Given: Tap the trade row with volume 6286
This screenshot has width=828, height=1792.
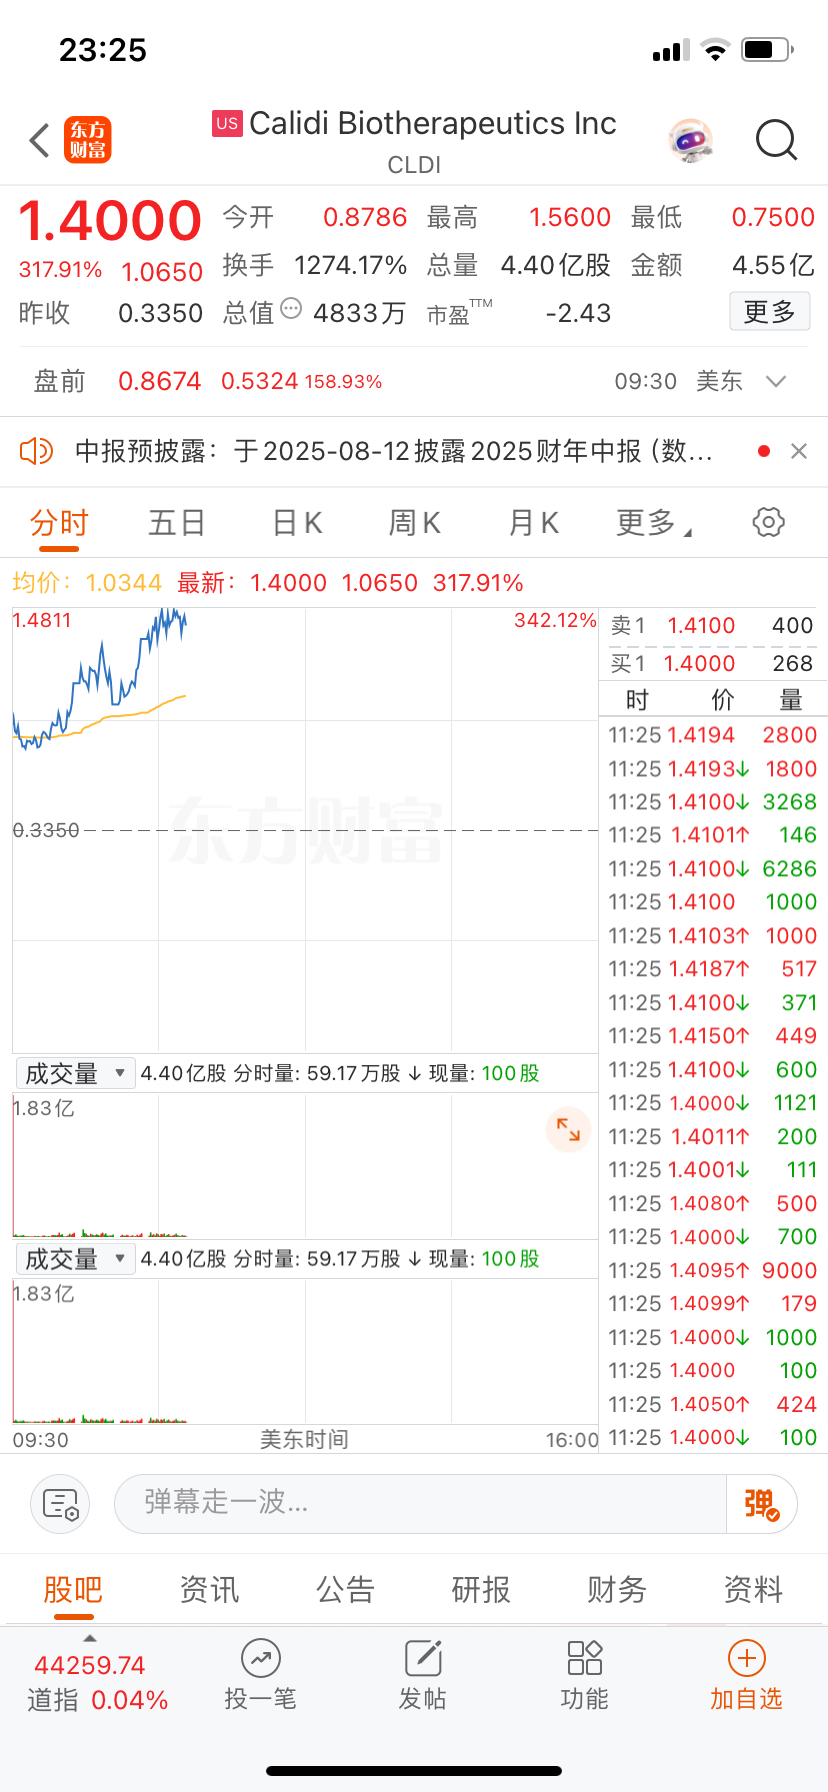Looking at the screenshot, I should 712,869.
